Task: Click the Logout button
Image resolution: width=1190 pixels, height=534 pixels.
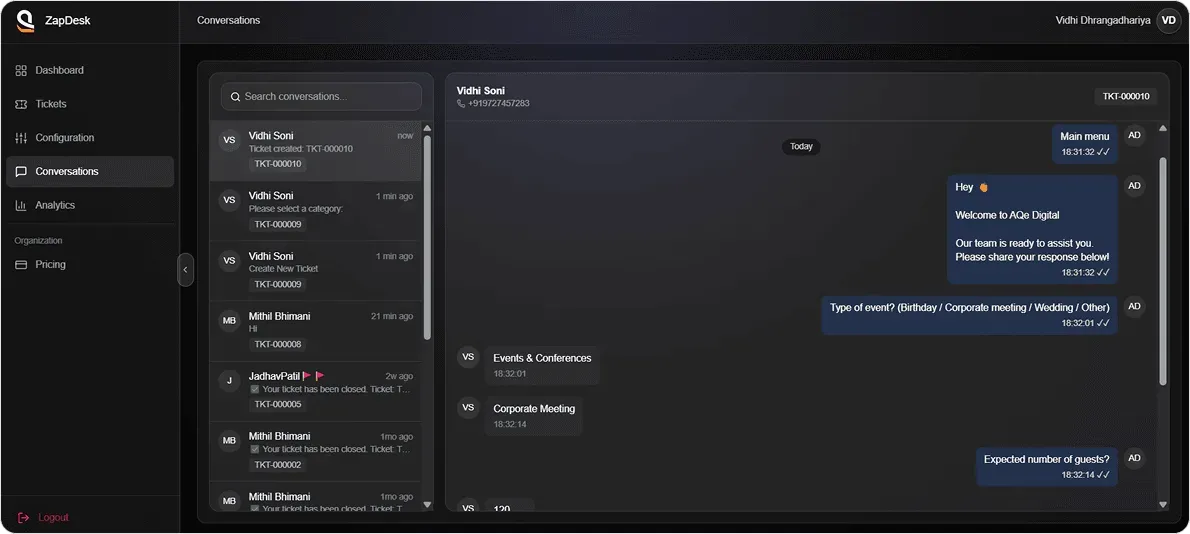Action: pyautogui.click(x=43, y=517)
